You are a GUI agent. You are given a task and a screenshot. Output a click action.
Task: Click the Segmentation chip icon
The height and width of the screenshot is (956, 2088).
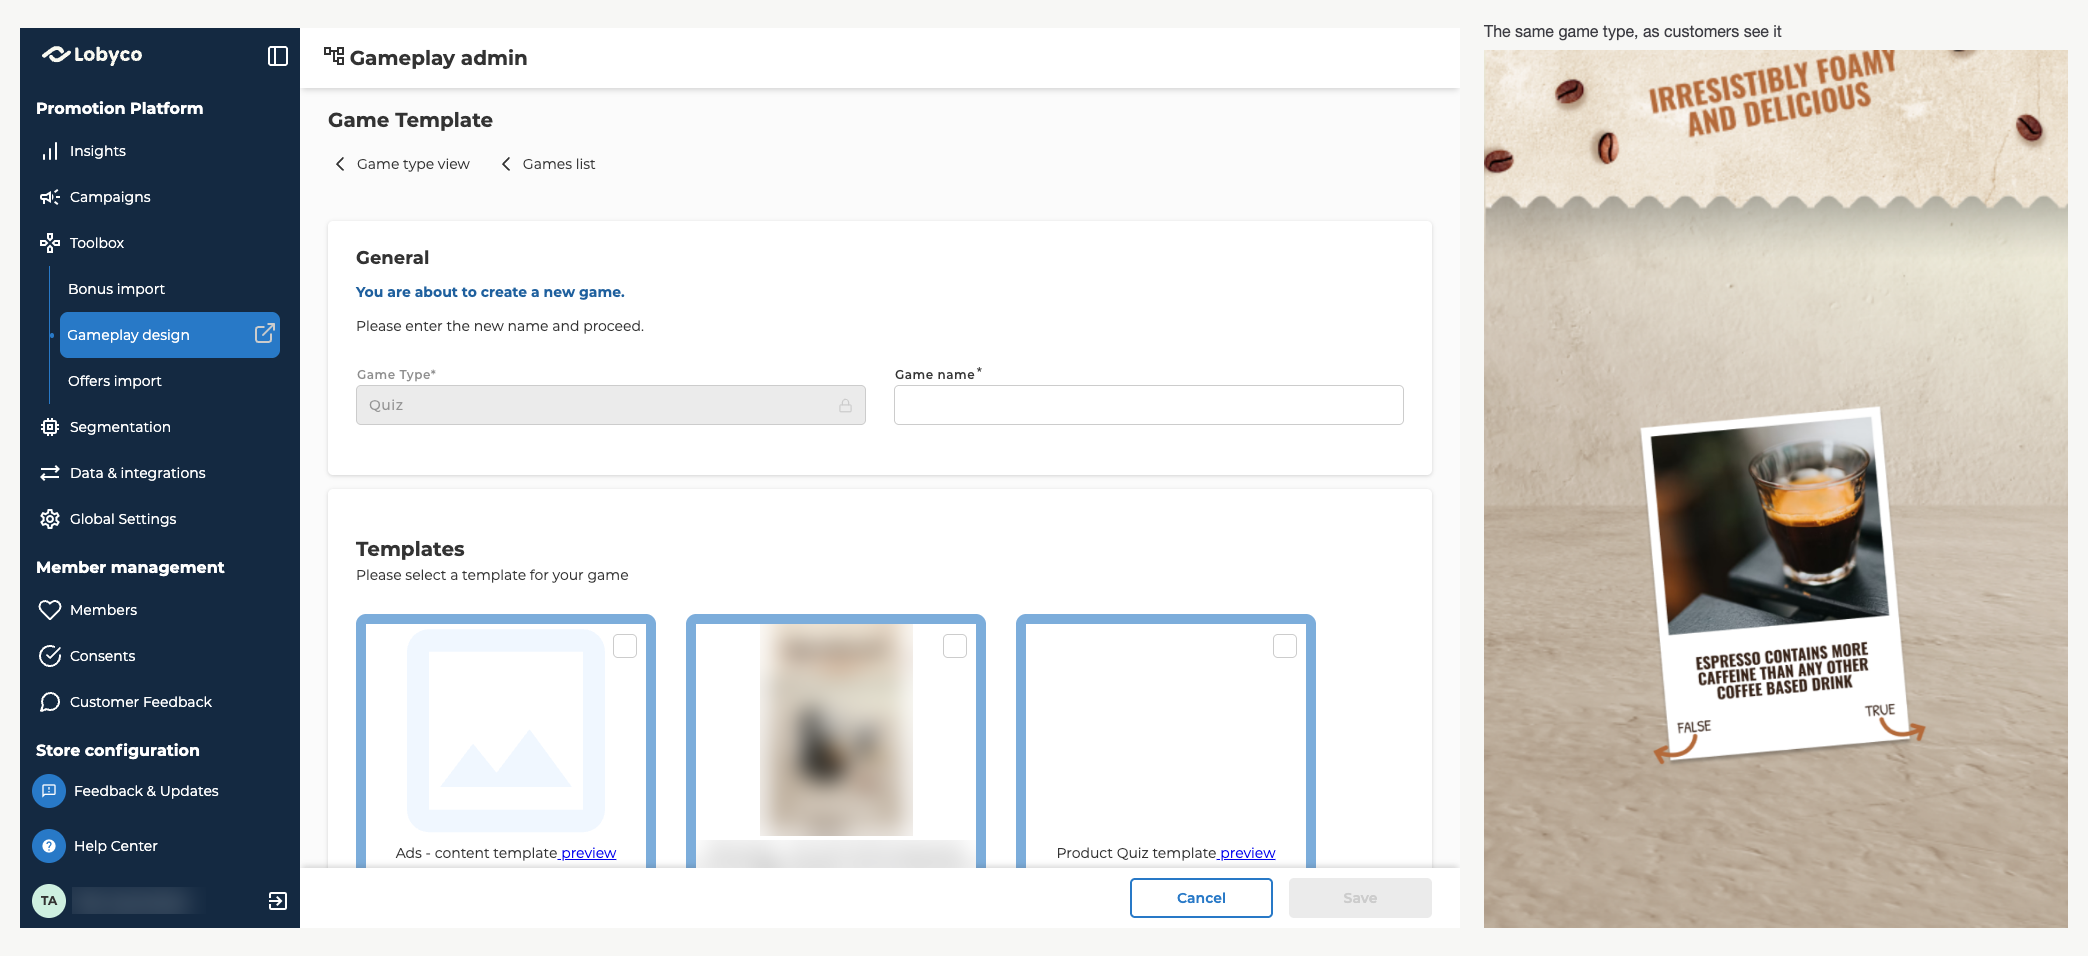(x=50, y=427)
